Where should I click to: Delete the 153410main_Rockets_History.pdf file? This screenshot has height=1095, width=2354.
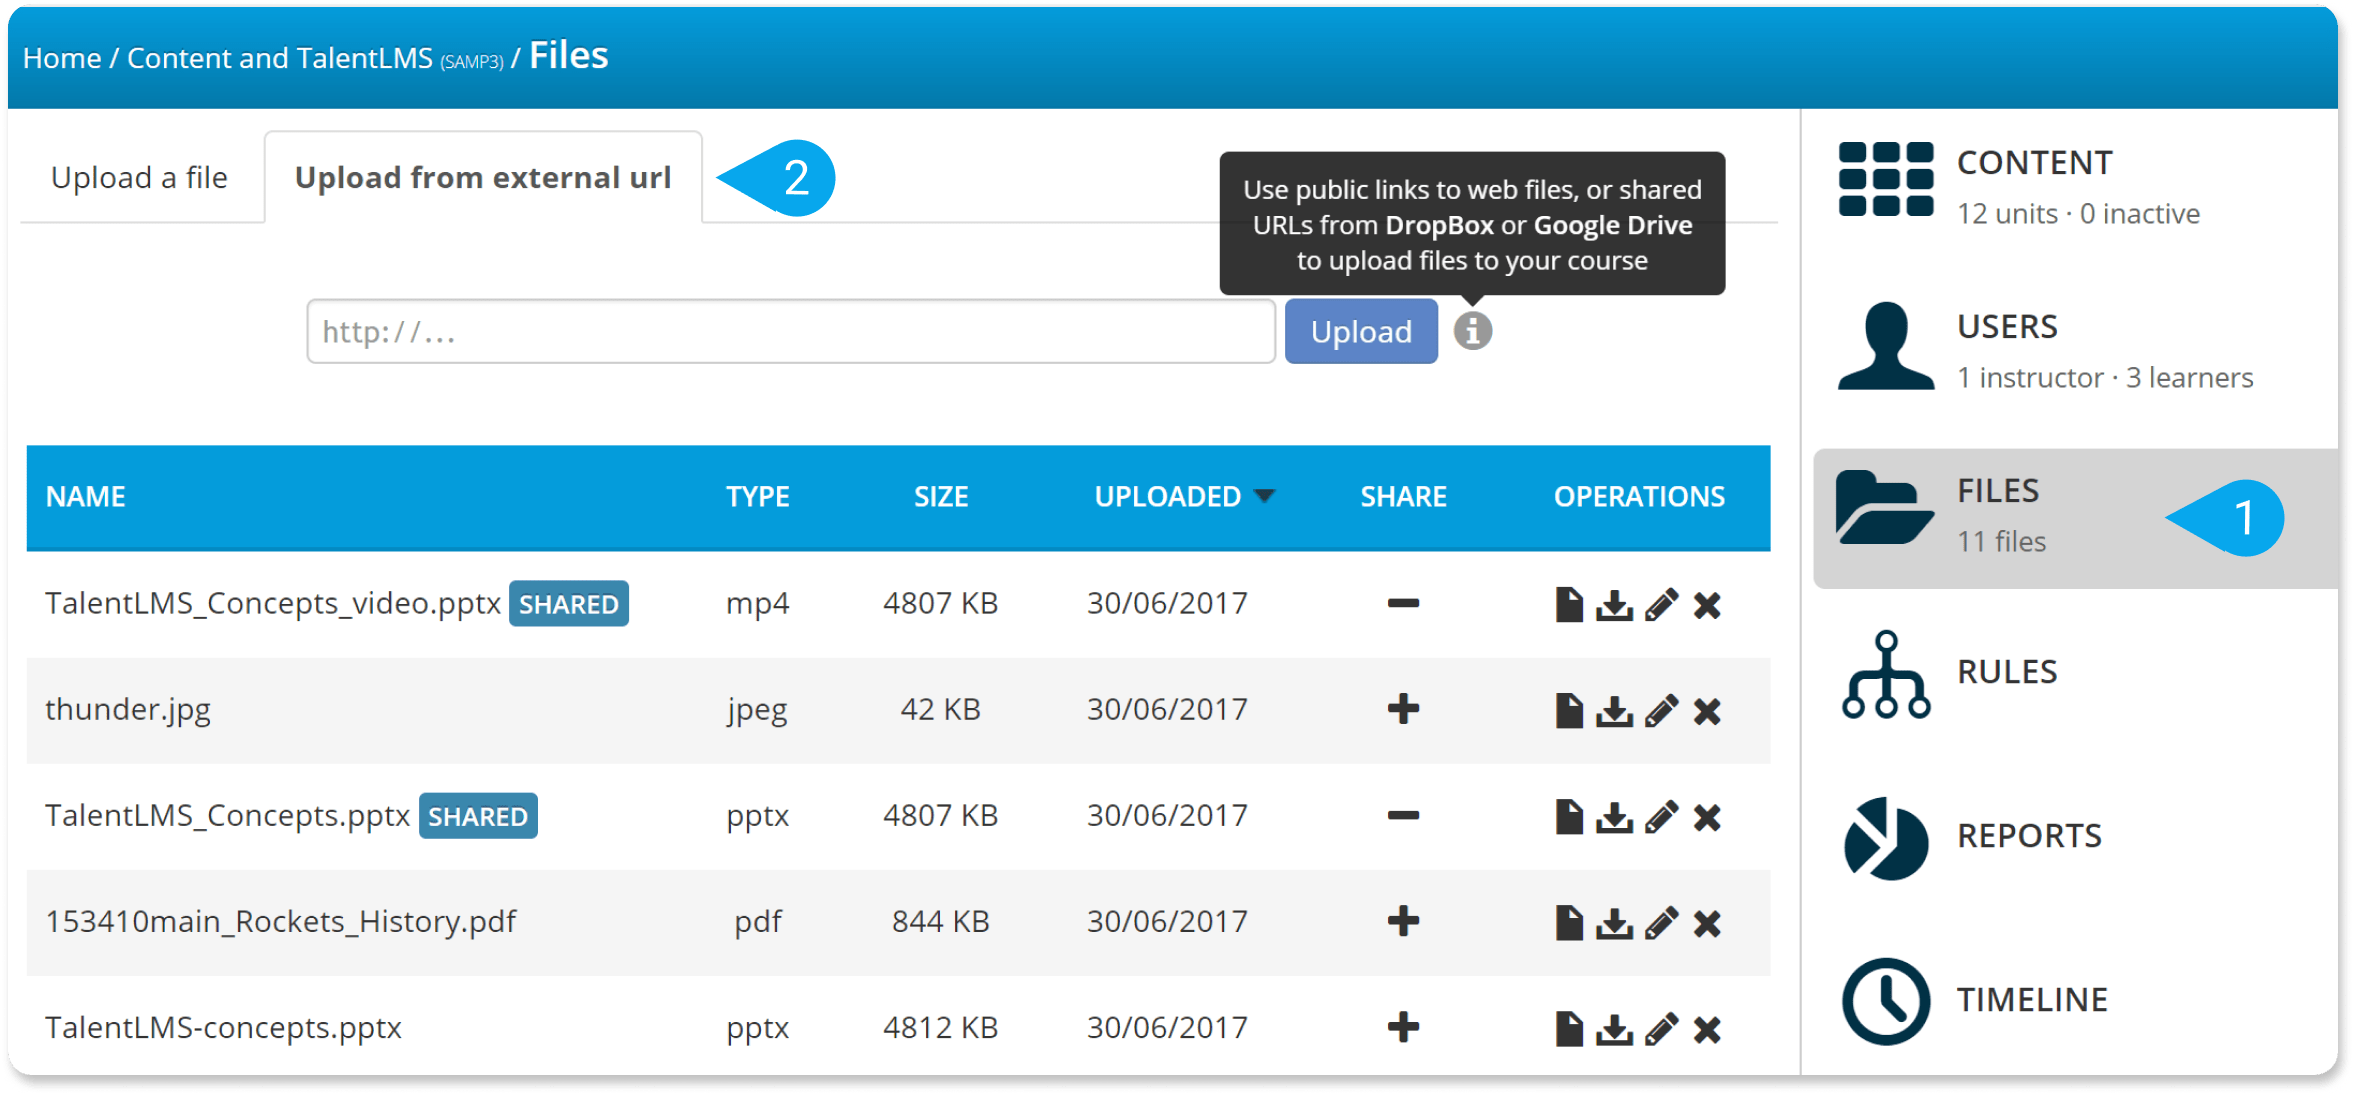point(1707,923)
